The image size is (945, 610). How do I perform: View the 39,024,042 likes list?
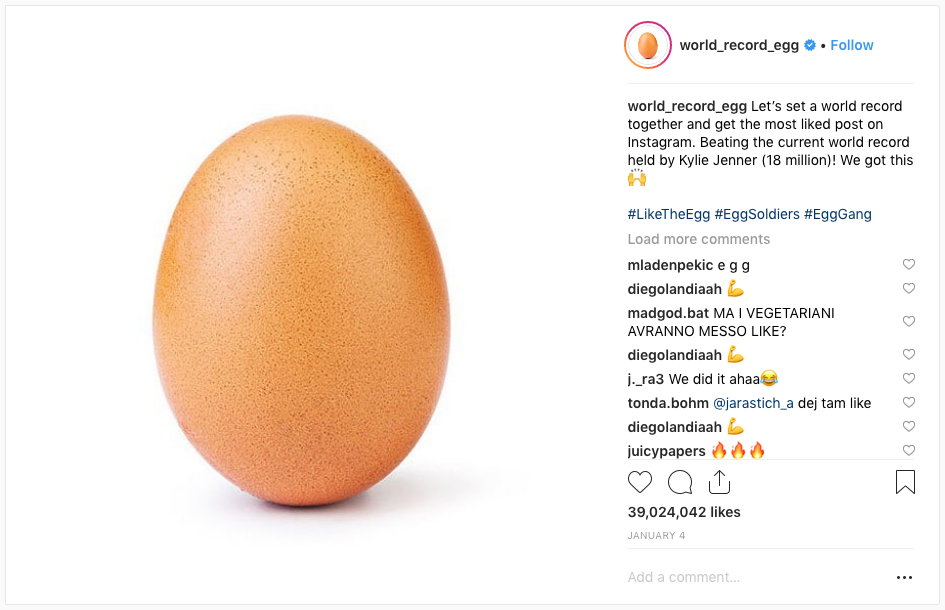(x=684, y=512)
